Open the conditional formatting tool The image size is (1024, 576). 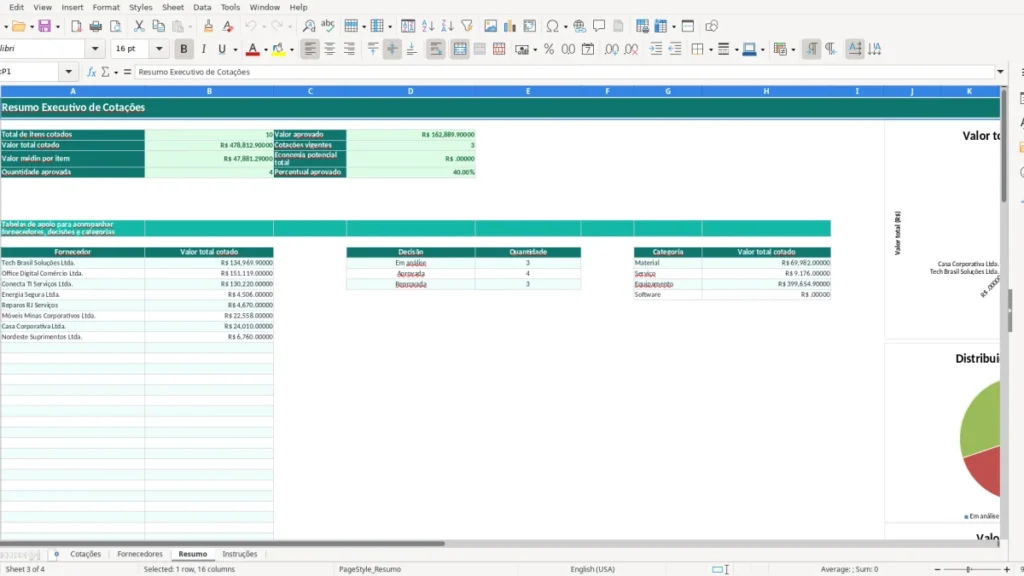tap(780, 49)
